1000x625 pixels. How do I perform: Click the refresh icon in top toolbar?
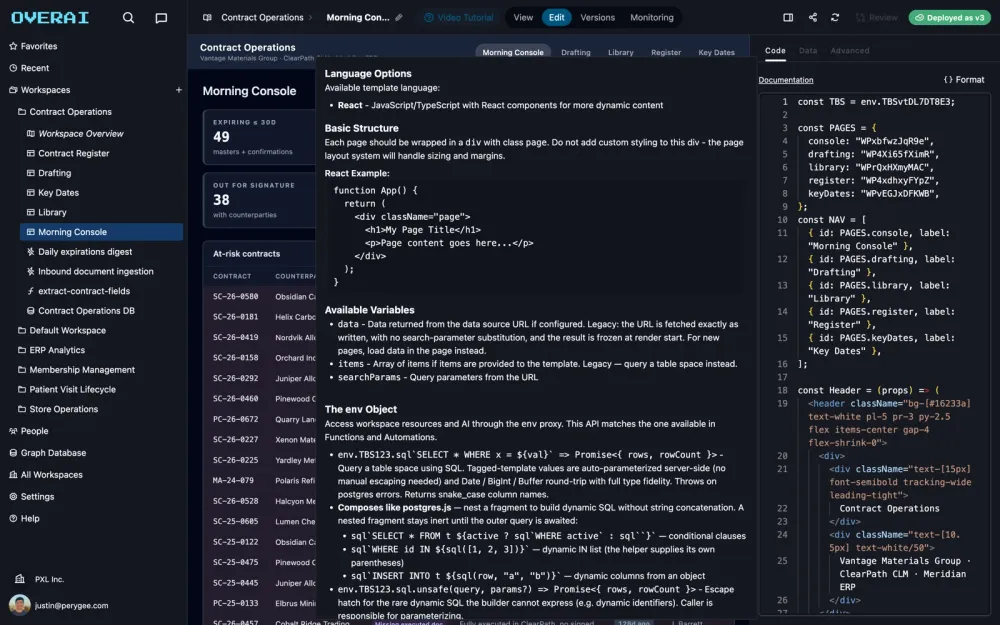835,18
